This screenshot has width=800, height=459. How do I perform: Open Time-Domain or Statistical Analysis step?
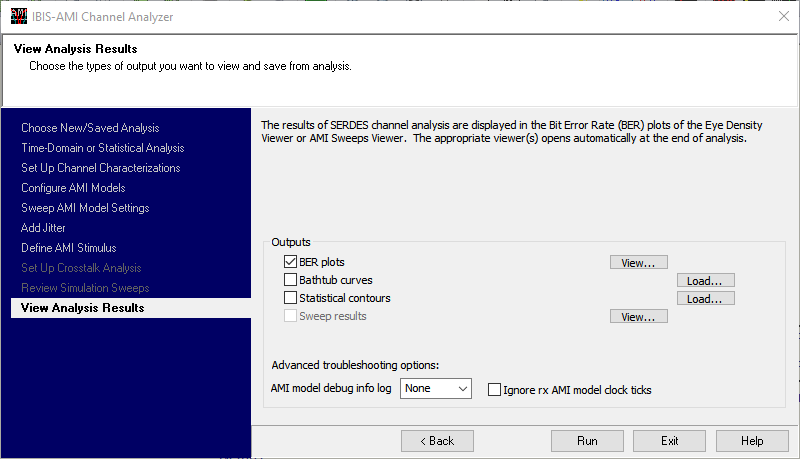pyautogui.click(x=102, y=148)
